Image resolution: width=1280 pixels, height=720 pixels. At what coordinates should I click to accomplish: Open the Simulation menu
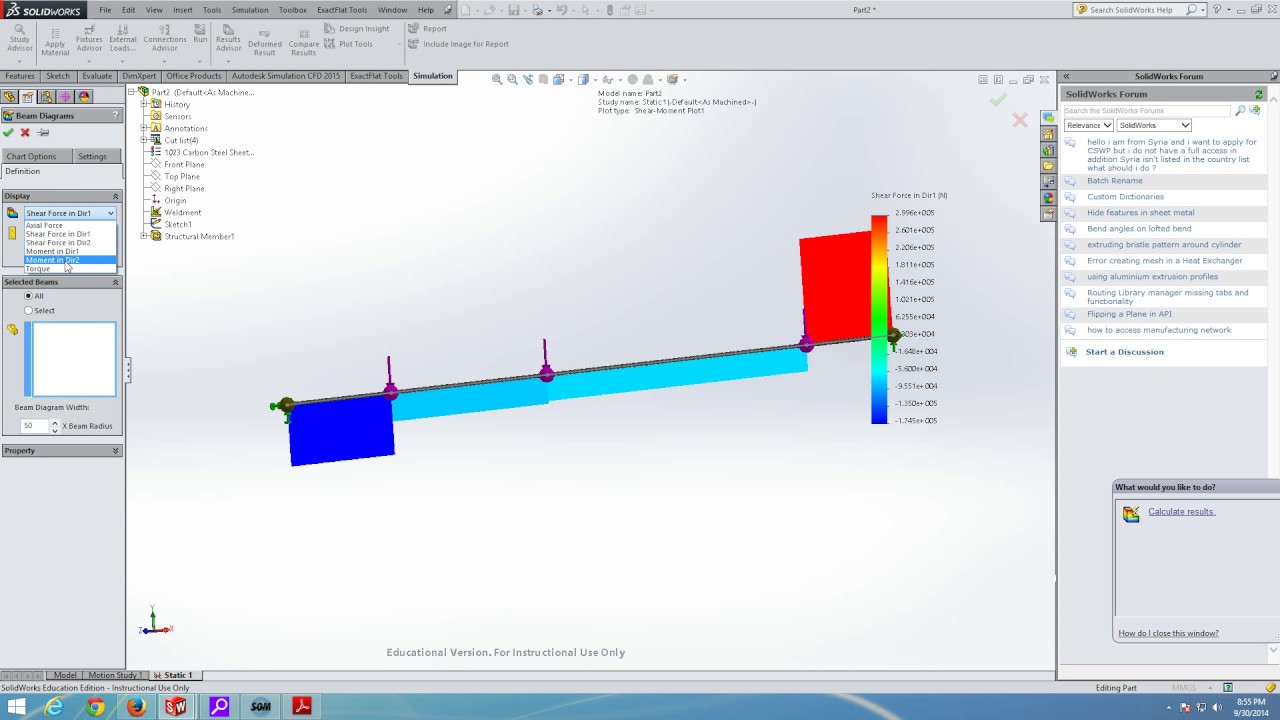pos(250,10)
